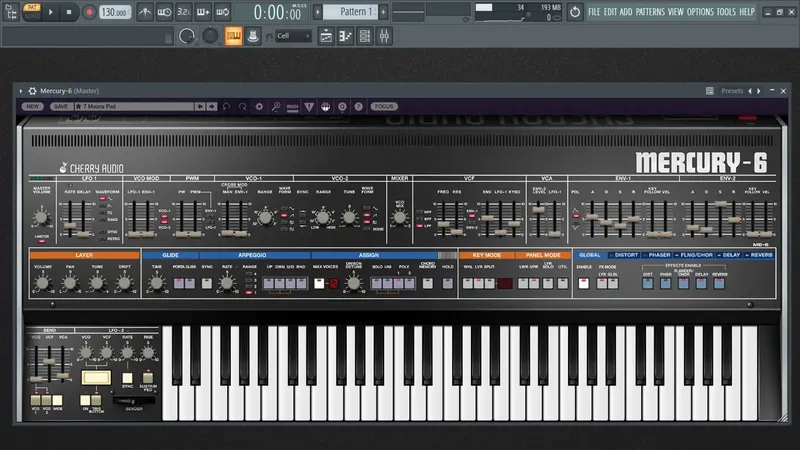Click the stop button in transport
Viewport: 800px width, 450px height.
coord(69,12)
